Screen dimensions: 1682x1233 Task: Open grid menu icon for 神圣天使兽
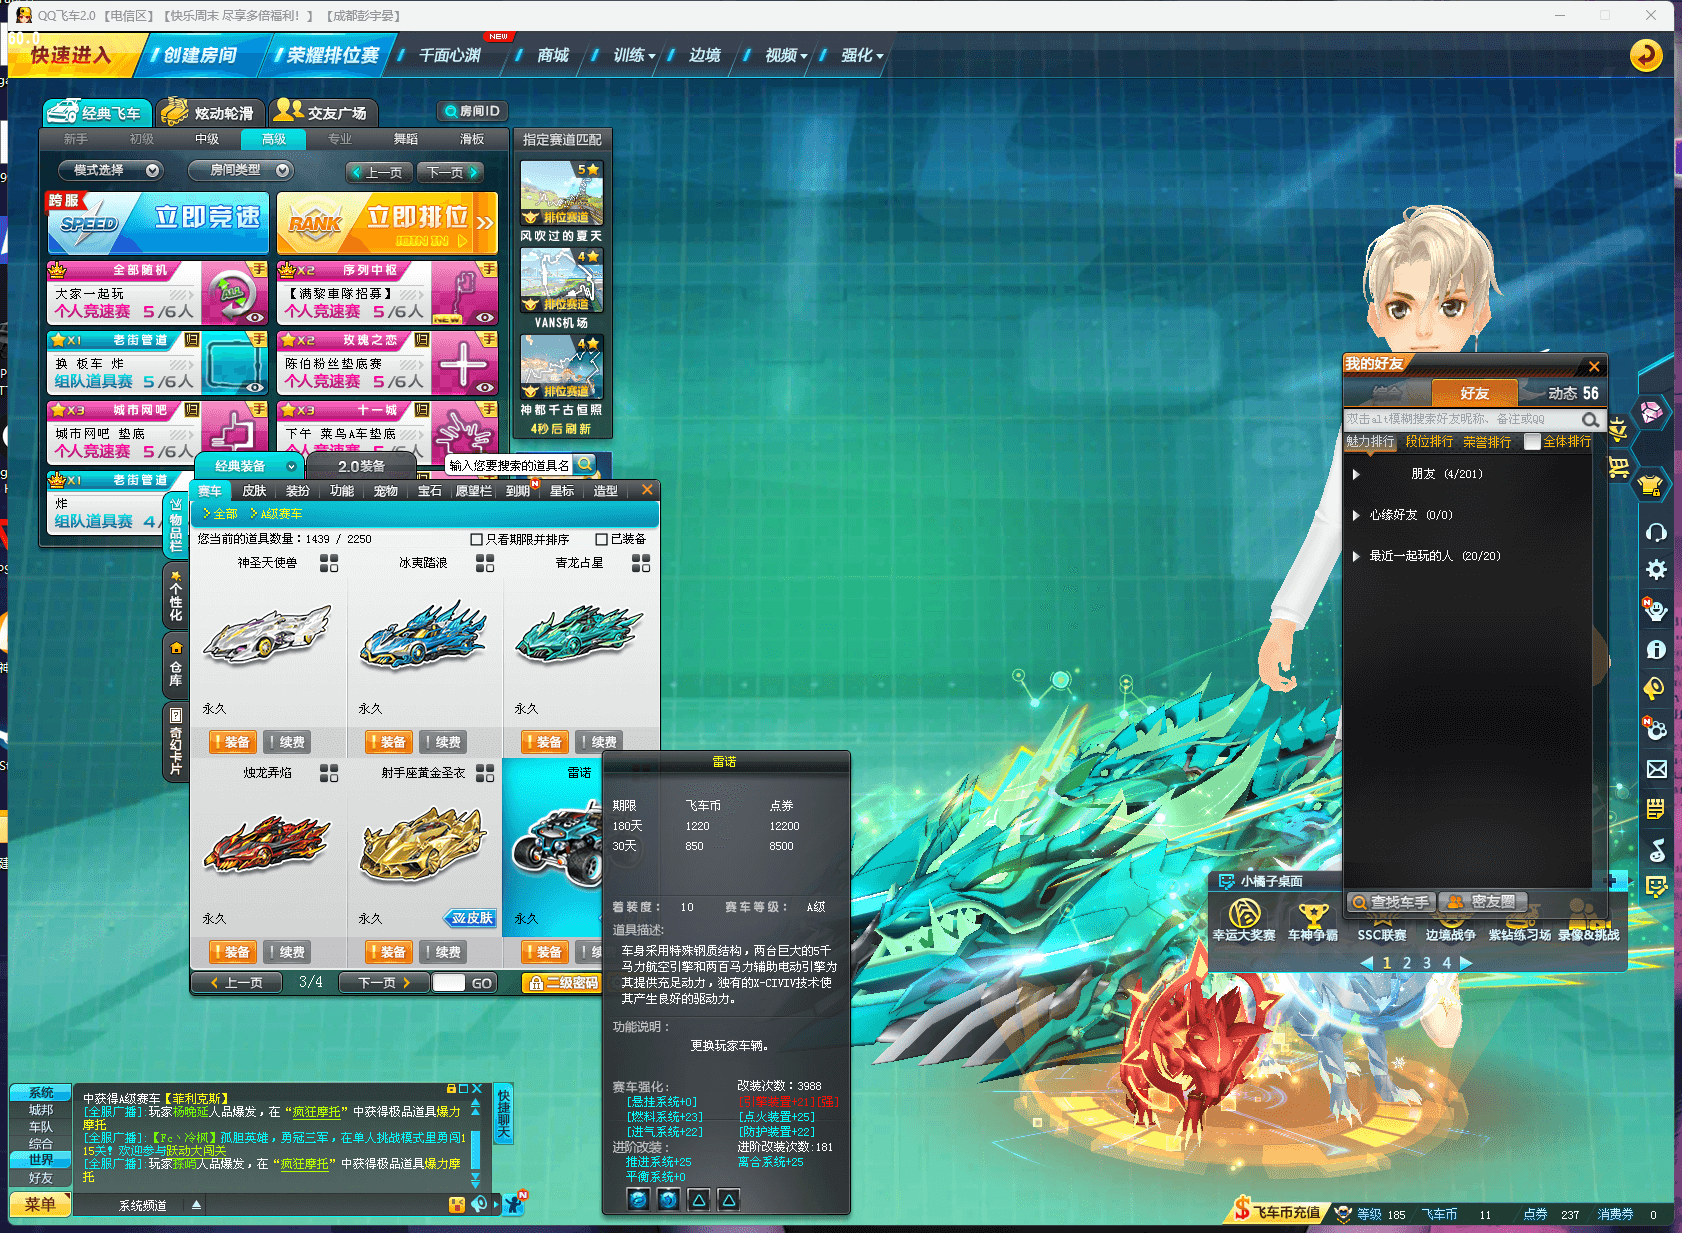point(329,564)
